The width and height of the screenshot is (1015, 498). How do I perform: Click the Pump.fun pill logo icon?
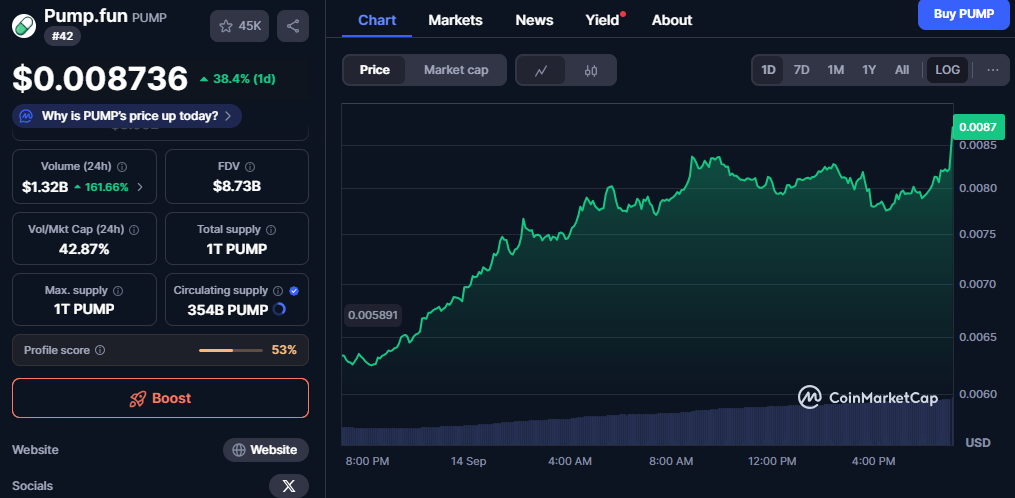click(25, 26)
